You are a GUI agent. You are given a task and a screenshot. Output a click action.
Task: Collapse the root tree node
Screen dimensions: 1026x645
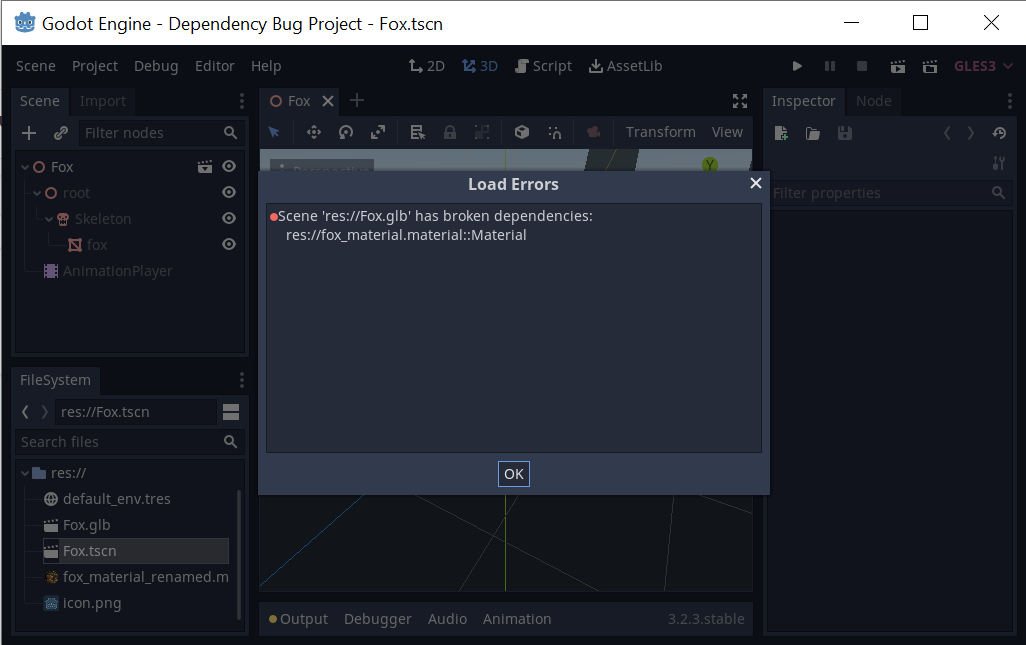coord(37,194)
